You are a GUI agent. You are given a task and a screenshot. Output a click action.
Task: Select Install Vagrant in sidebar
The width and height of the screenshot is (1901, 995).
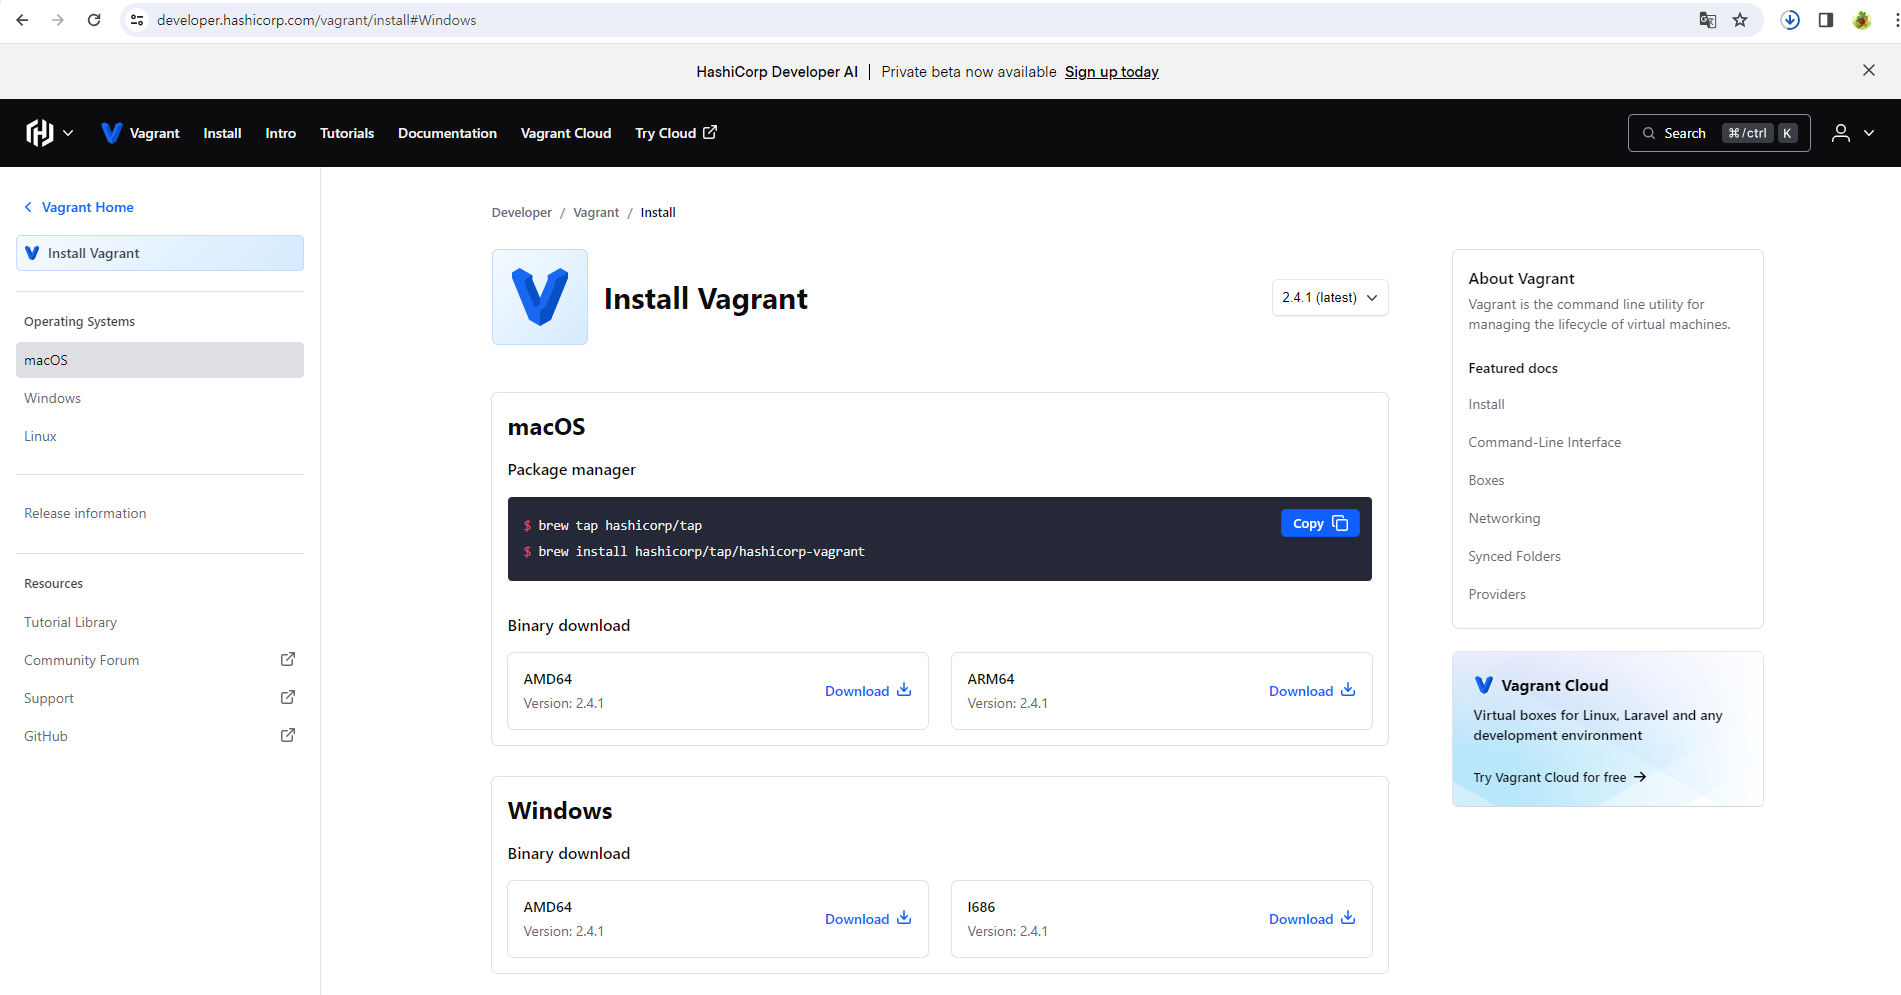click(160, 253)
